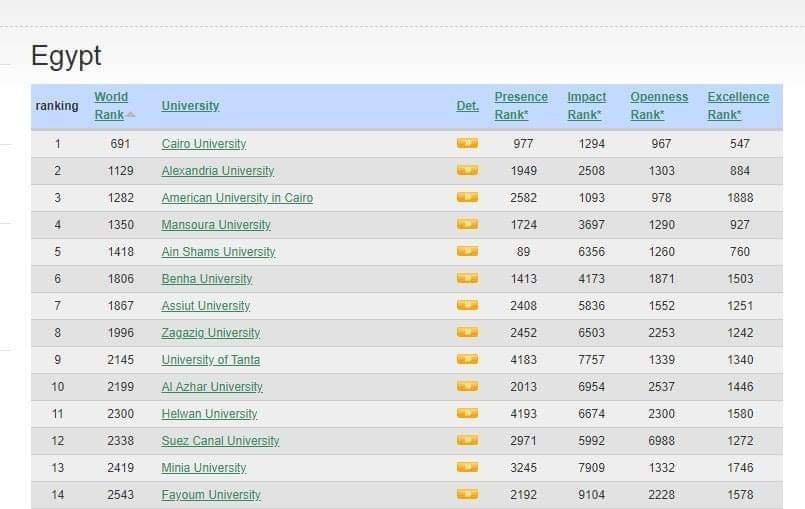805x509 pixels.
Task: Open Benha University link
Action: tap(207, 279)
